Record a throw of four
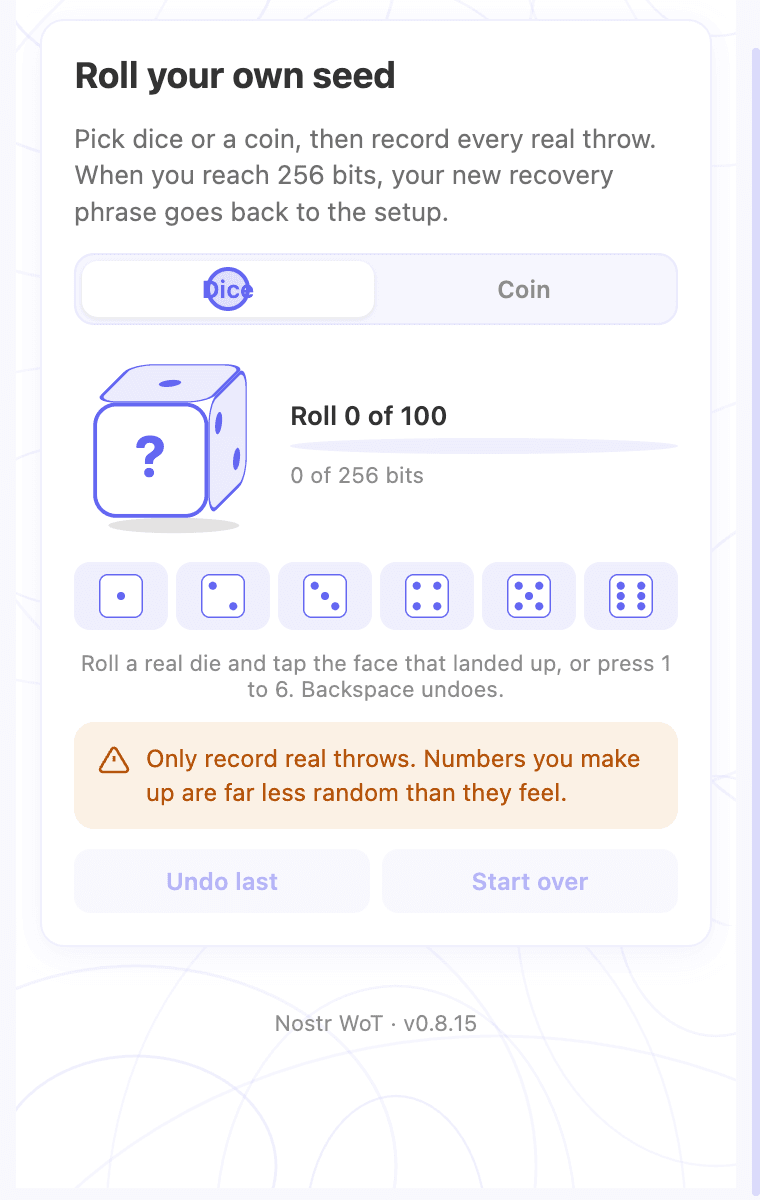The image size is (760, 1200). [427, 596]
